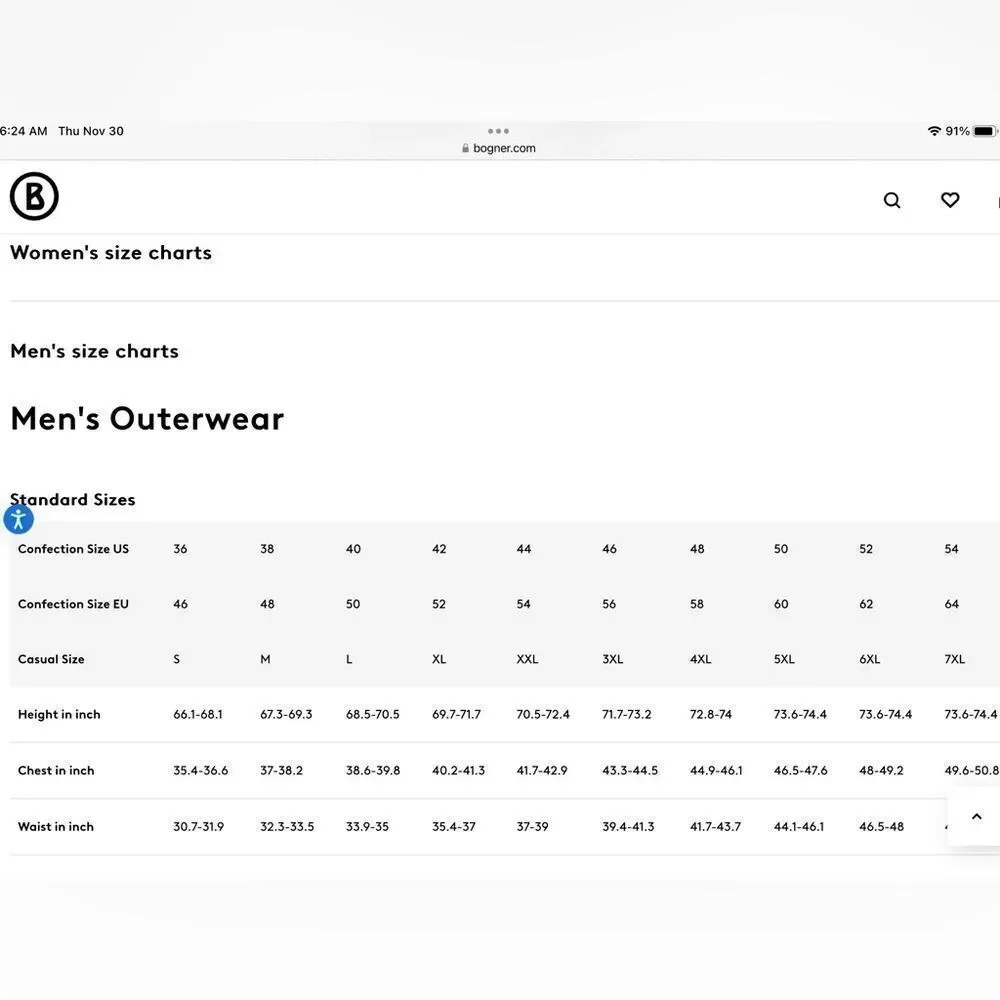Select chest value 35.4-36.6
1000x1000 pixels.
(x=201, y=770)
